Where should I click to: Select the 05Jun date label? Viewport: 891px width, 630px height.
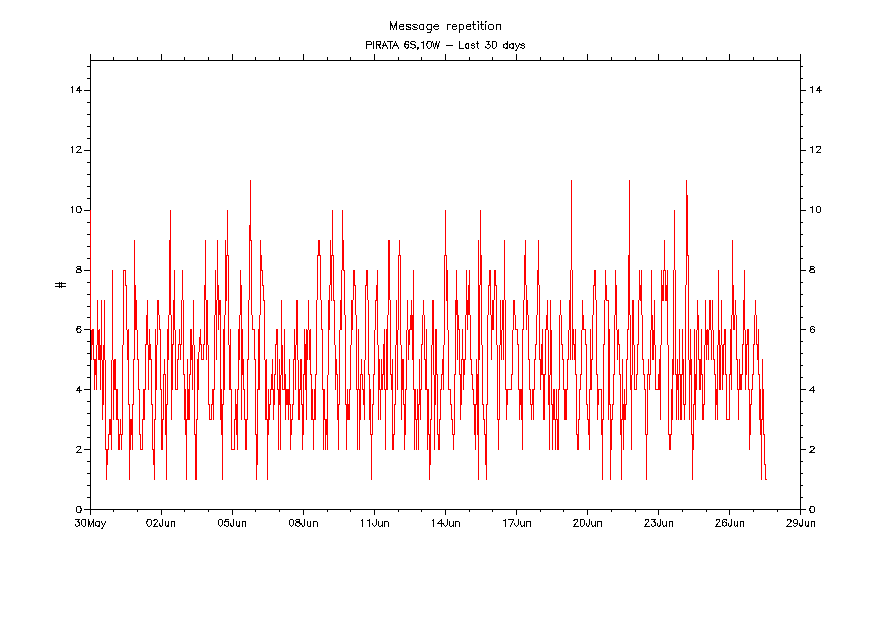[x=232, y=522]
